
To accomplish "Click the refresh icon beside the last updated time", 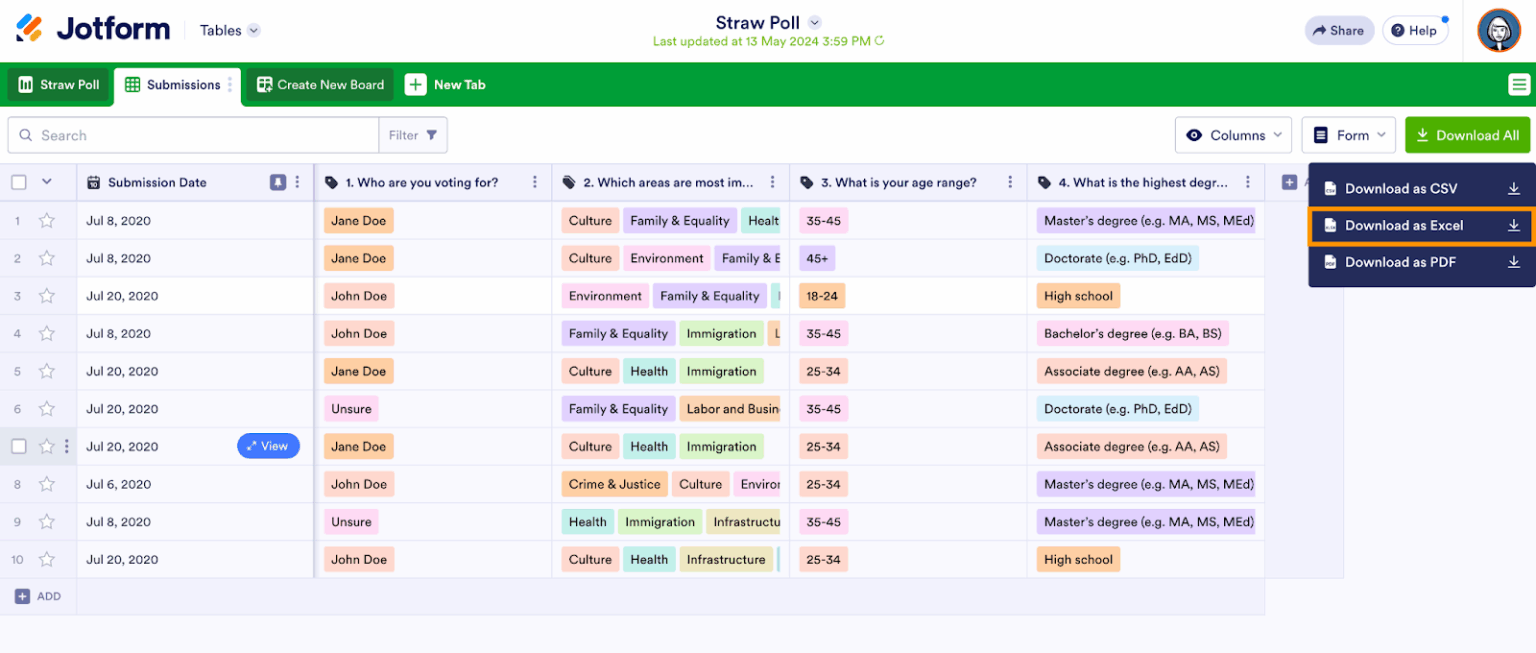I will 879,41.
